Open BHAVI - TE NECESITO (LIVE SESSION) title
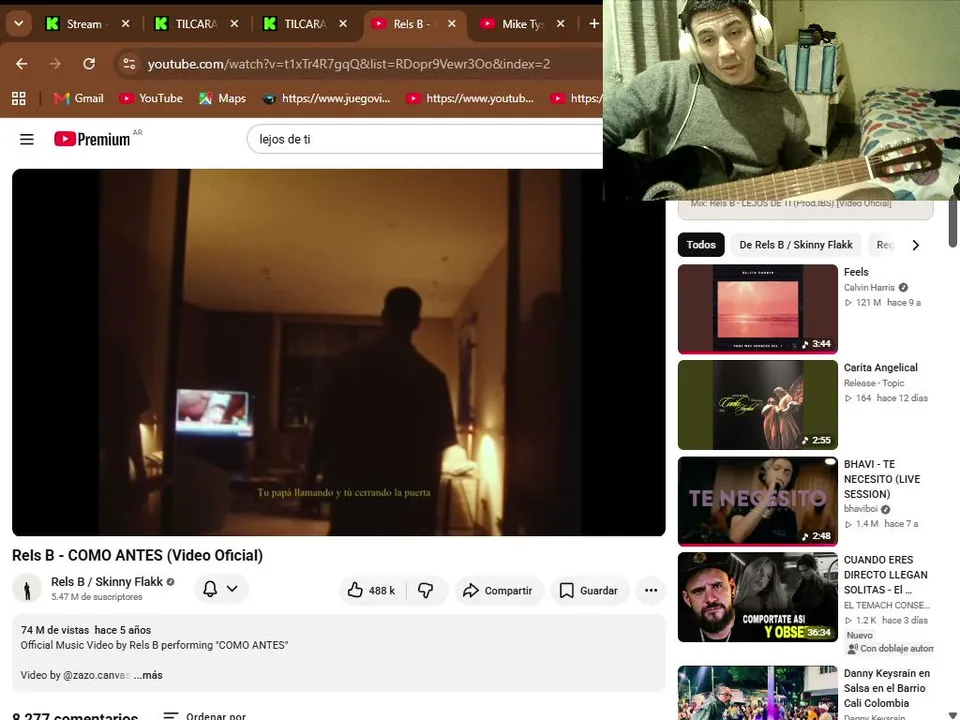The width and height of the screenshot is (960, 720). pos(882,479)
